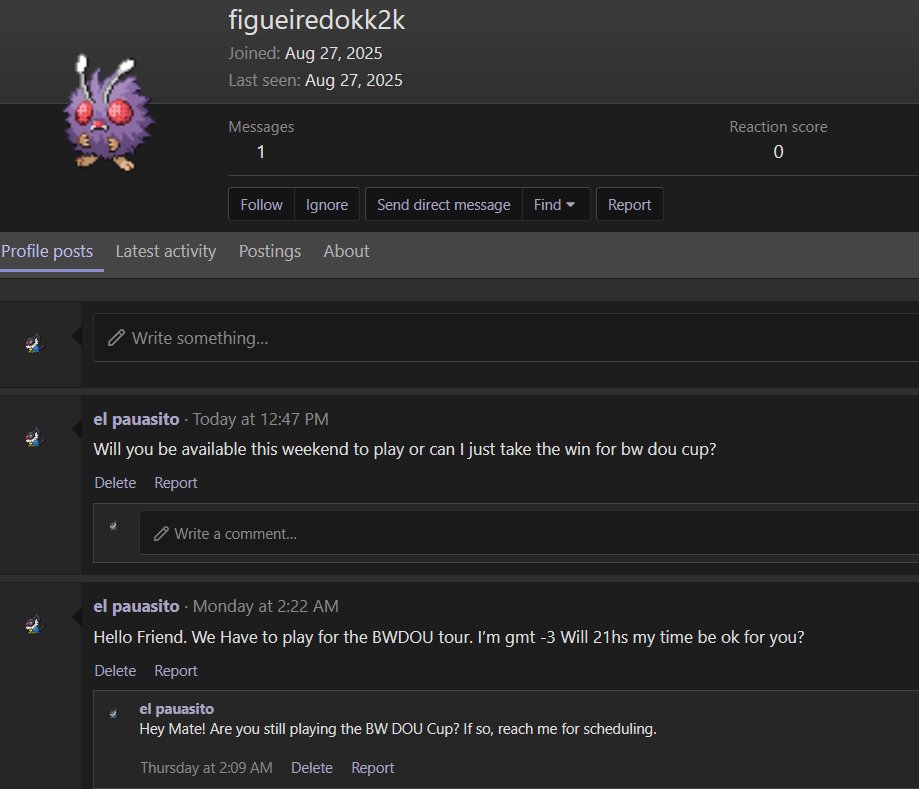Delete the Thursday at 2:09 AM comment
The height and width of the screenshot is (789, 919).
coord(312,768)
